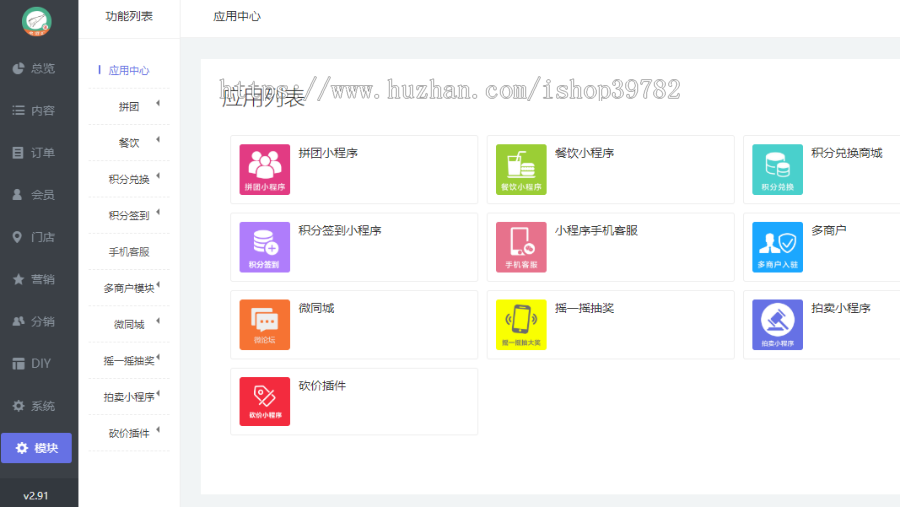Image resolution: width=900 pixels, height=507 pixels.
Task: Select 餐饮 label in function list
Action: click(129, 143)
